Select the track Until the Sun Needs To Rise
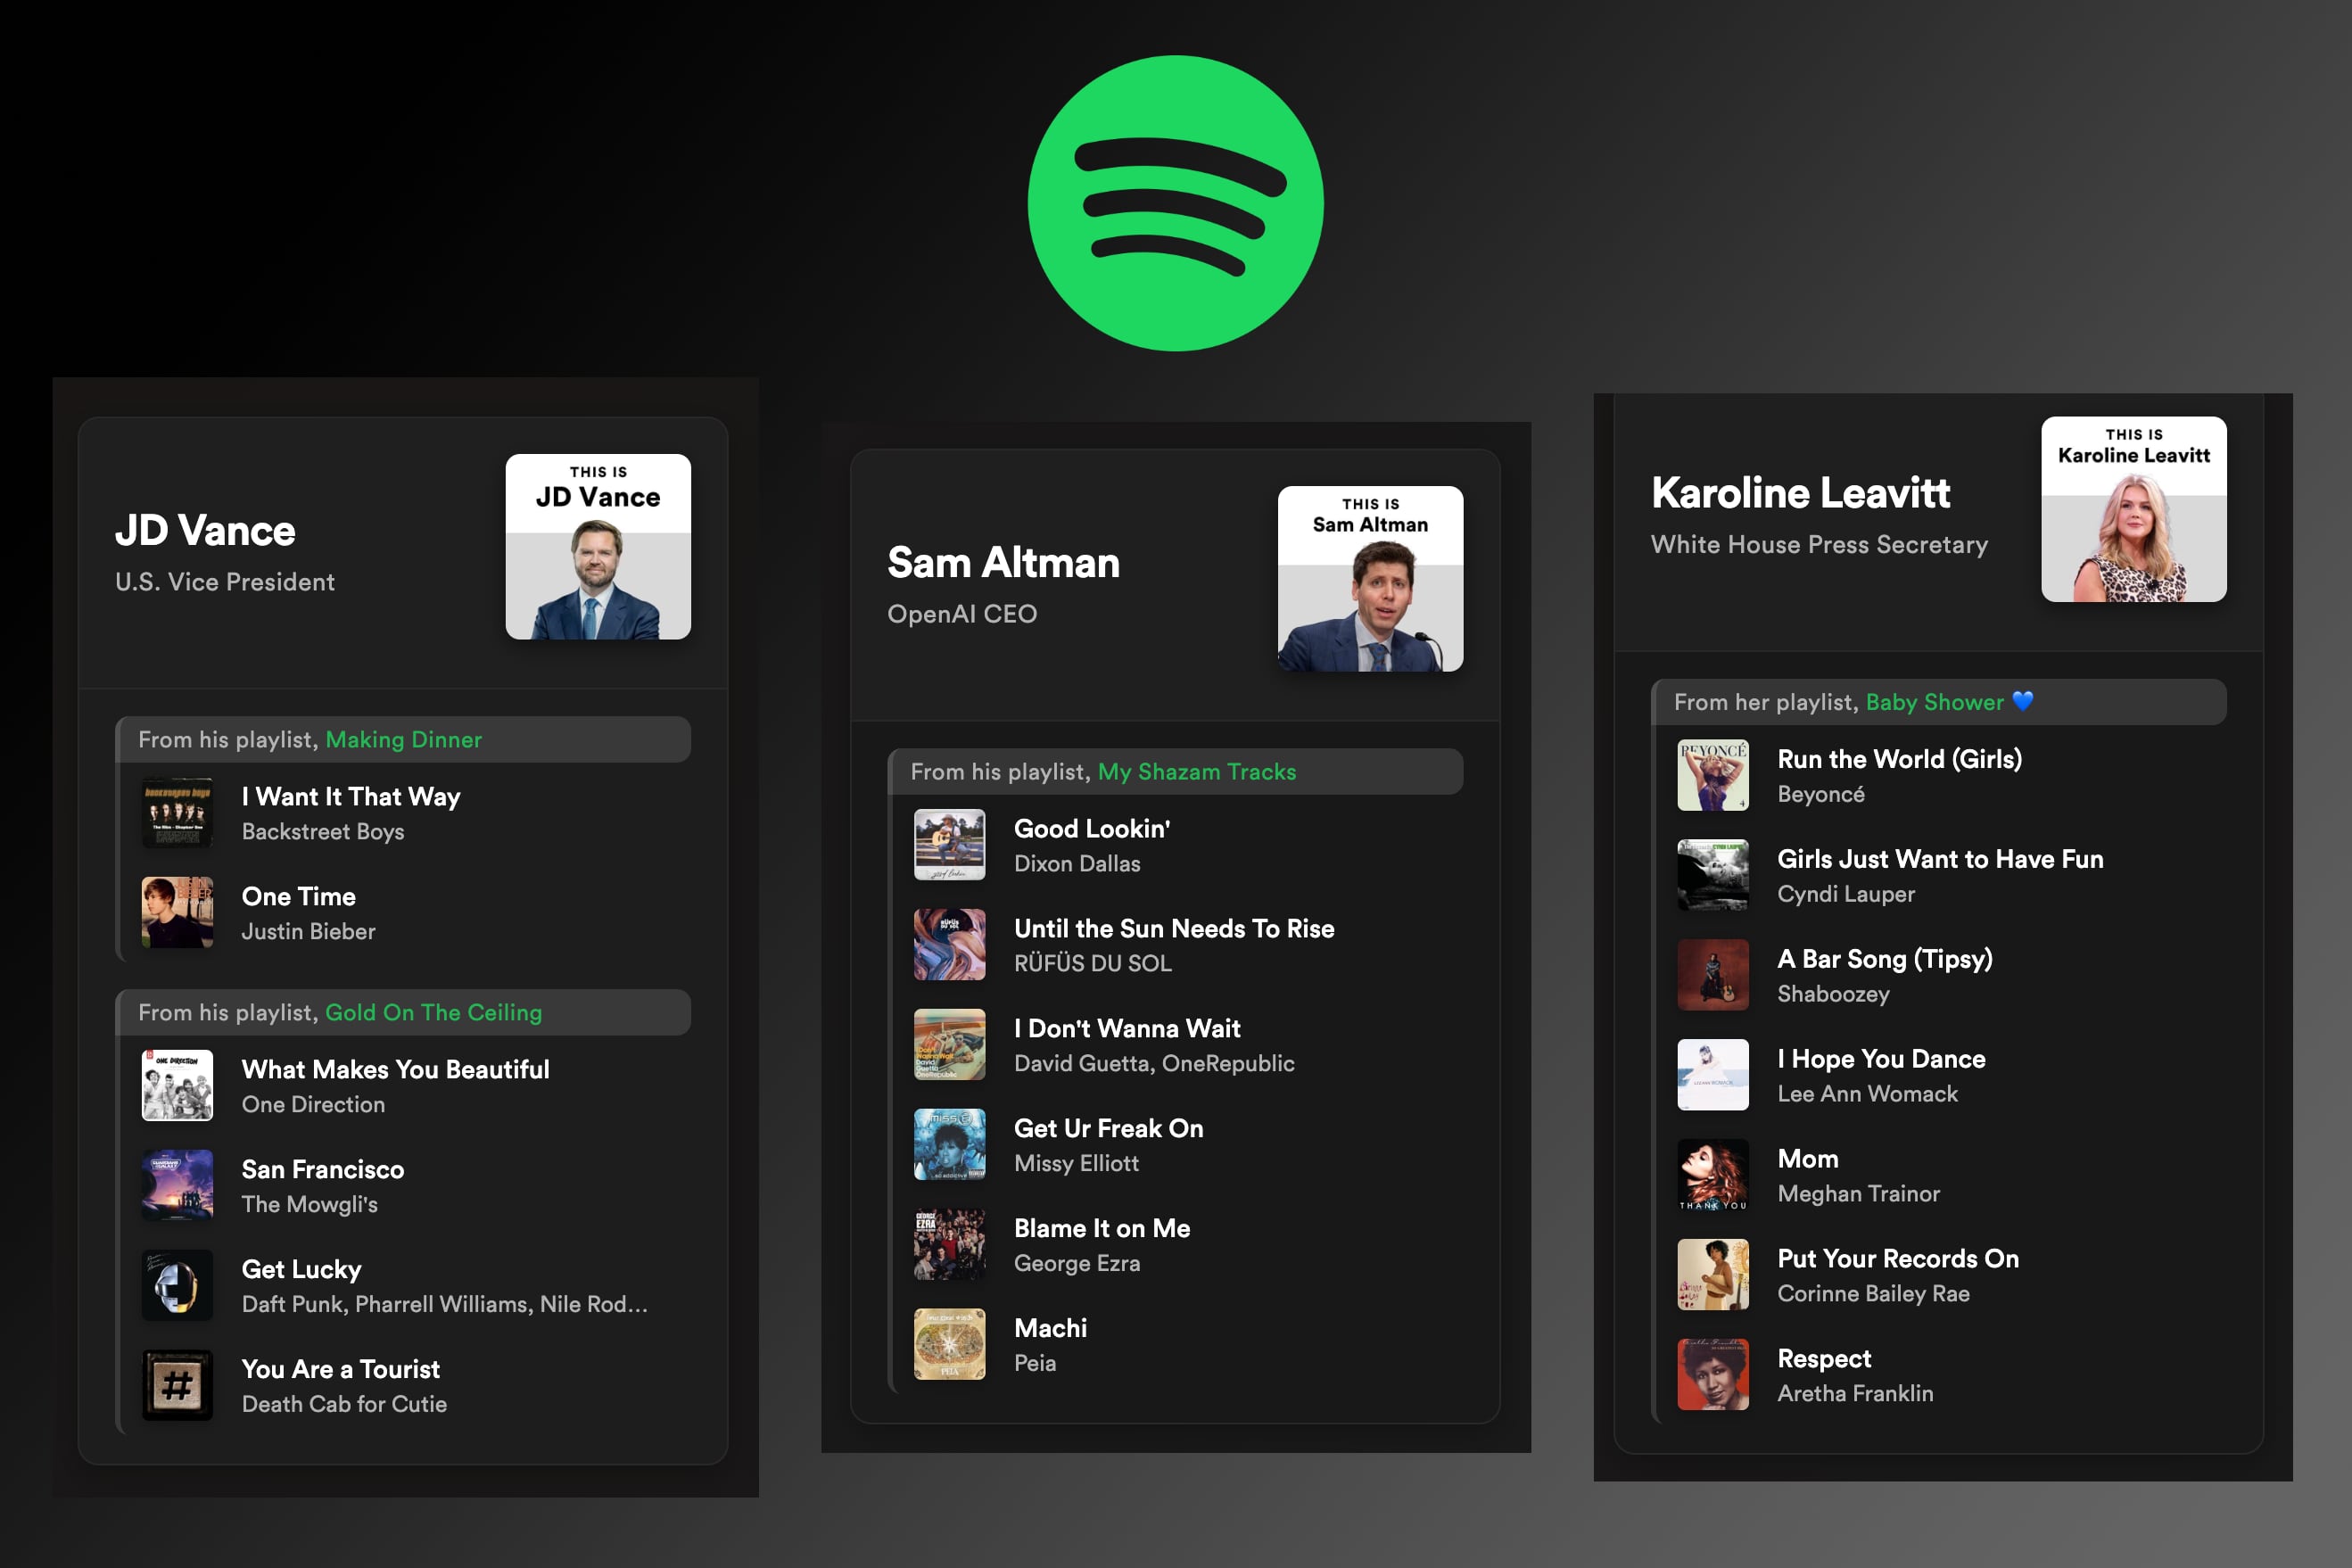The width and height of the screenshot is (2352, 1568). [1173, 929]
